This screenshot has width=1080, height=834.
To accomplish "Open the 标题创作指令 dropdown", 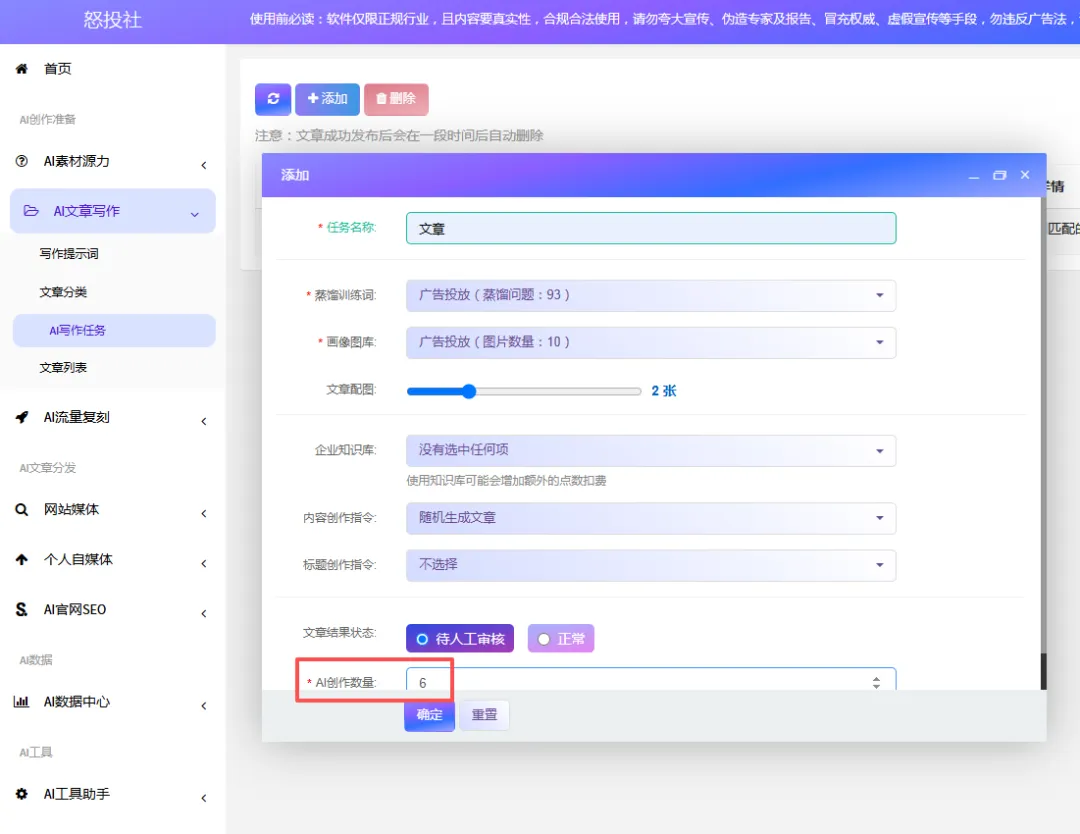I will pyautogui.click(x=650, y=566).
